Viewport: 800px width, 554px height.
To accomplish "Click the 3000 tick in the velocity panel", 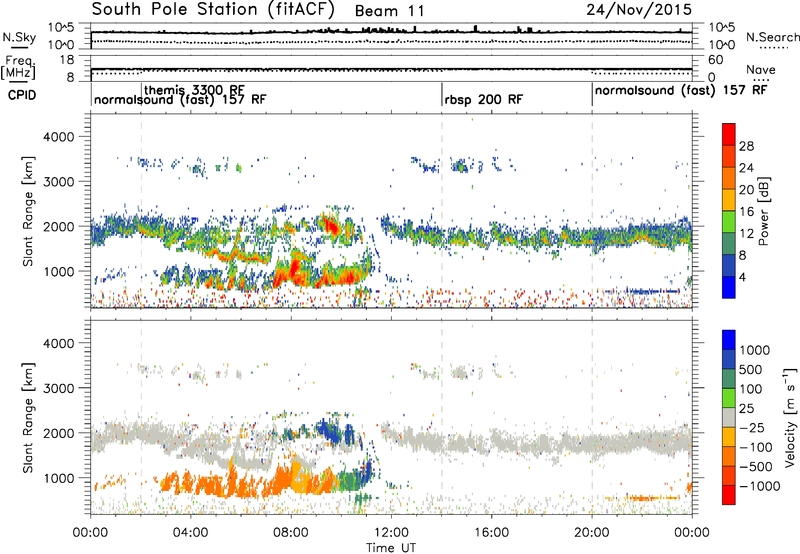I will tap(58, 388).
